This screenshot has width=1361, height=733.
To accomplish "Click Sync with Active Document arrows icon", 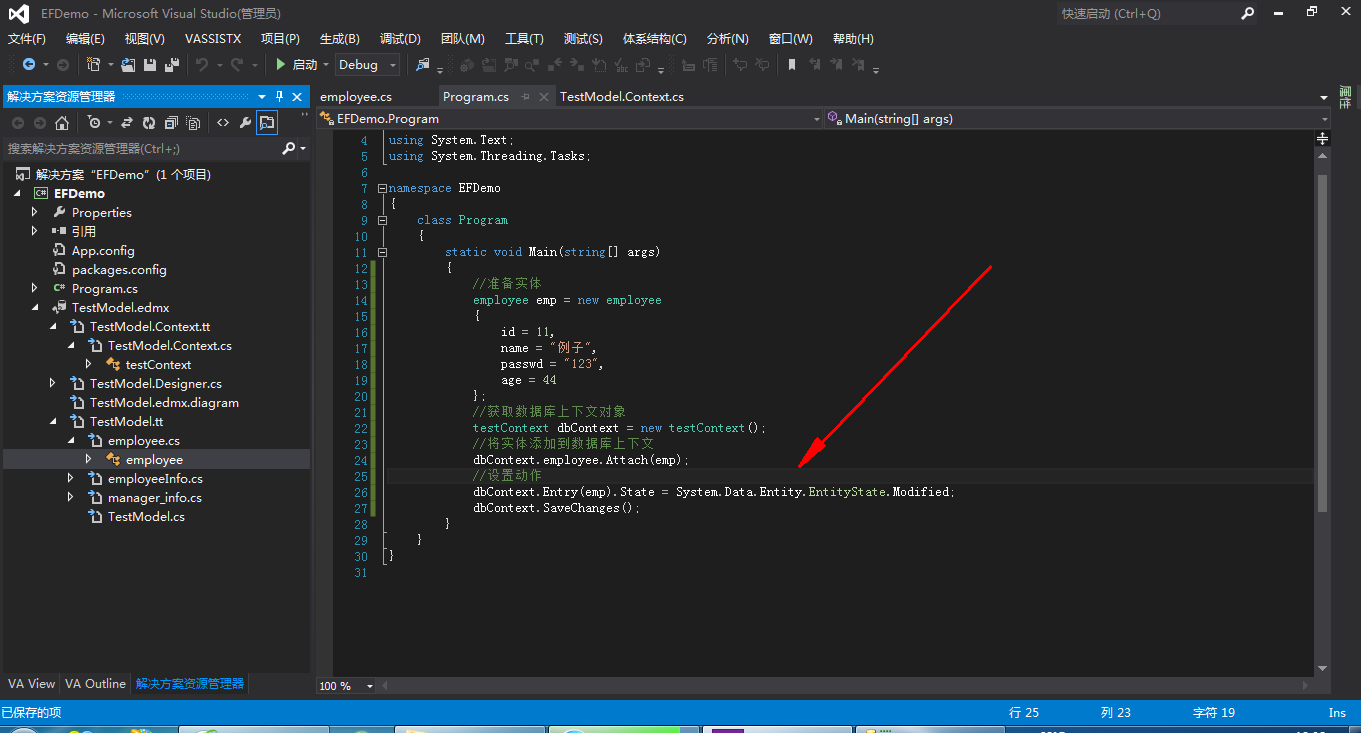I will [127, 123].
